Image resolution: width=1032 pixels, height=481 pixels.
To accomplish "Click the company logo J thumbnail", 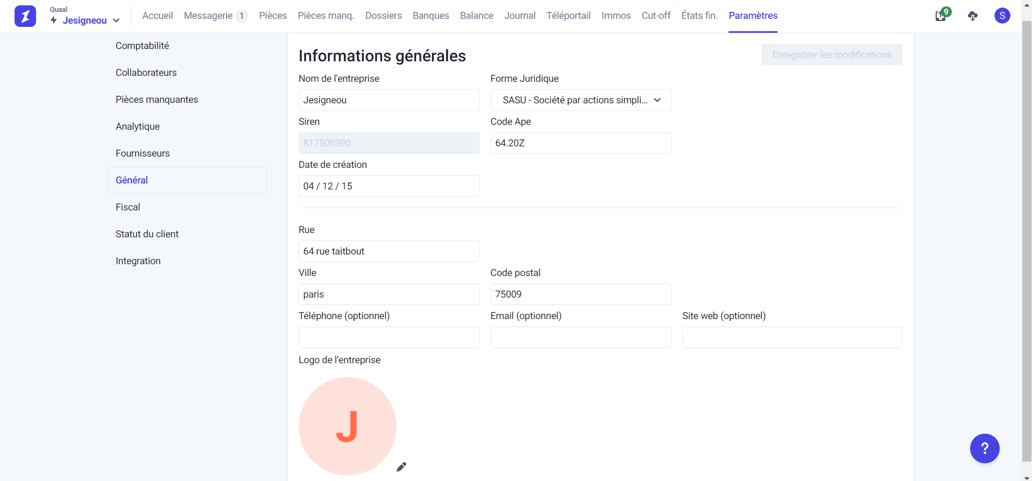I will (x=347, y=426).
